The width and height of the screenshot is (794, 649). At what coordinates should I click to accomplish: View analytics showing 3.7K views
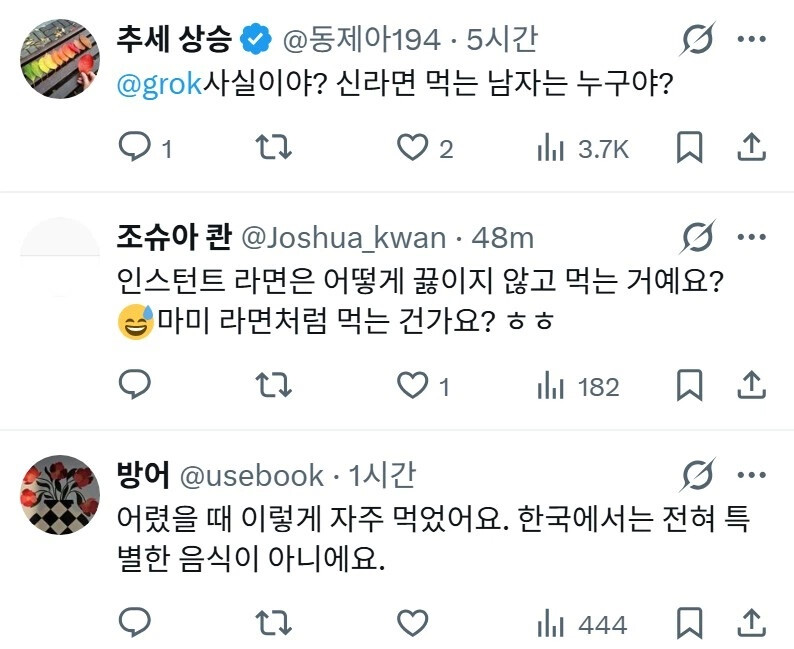click(550, 149)
